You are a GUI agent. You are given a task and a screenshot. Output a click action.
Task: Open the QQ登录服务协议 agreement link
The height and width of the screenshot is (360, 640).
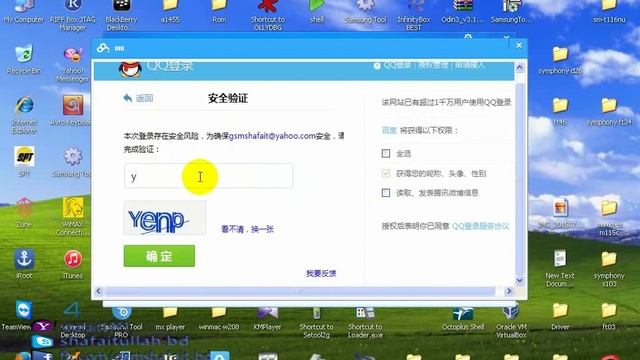pos(480,226)
